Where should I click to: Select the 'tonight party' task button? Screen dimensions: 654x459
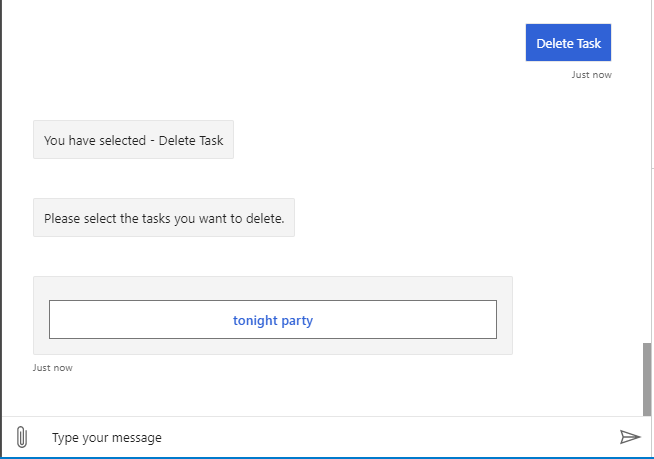point(273,320)
